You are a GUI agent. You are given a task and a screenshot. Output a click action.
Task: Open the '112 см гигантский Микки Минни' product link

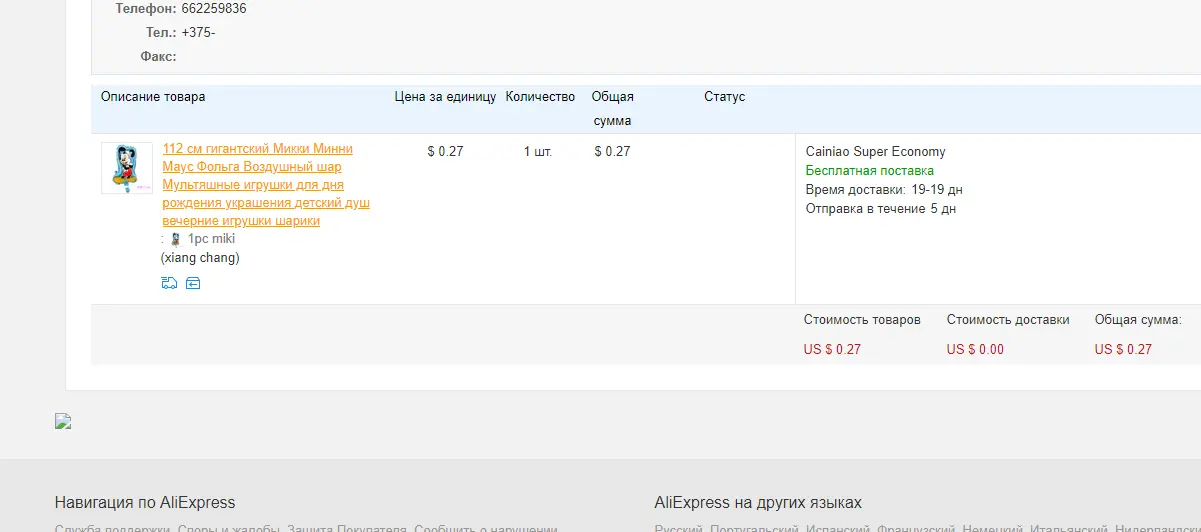tap(266, 185)
